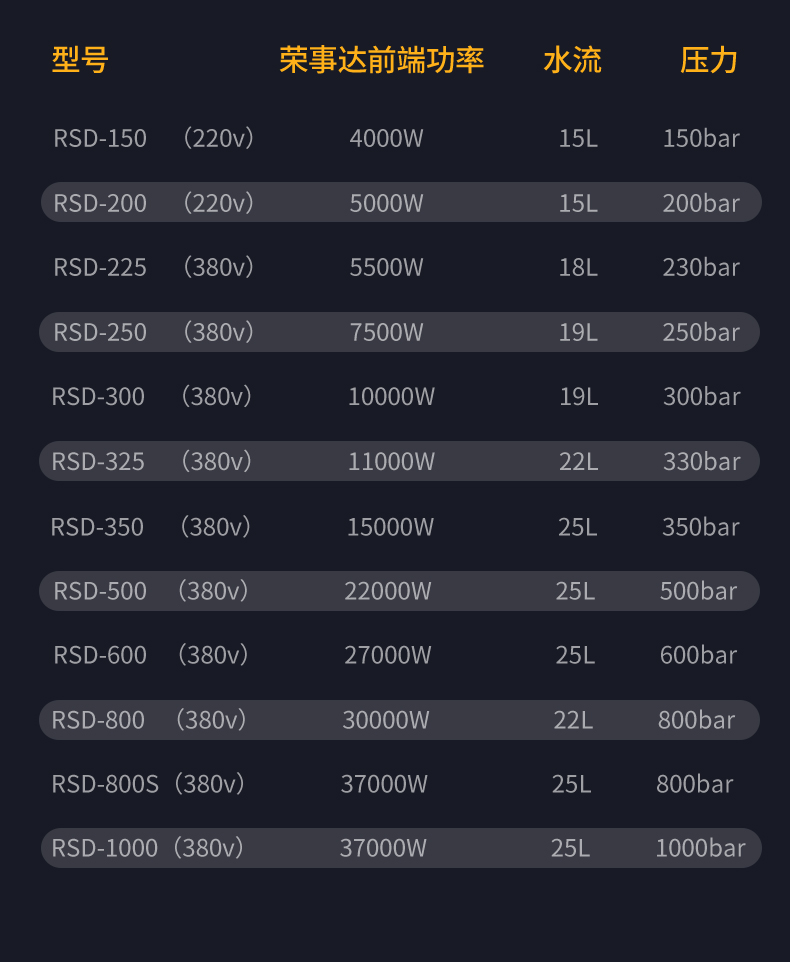Click the 22000W power value
This screenshot has width=790, height=962.
tap(388, 591)
